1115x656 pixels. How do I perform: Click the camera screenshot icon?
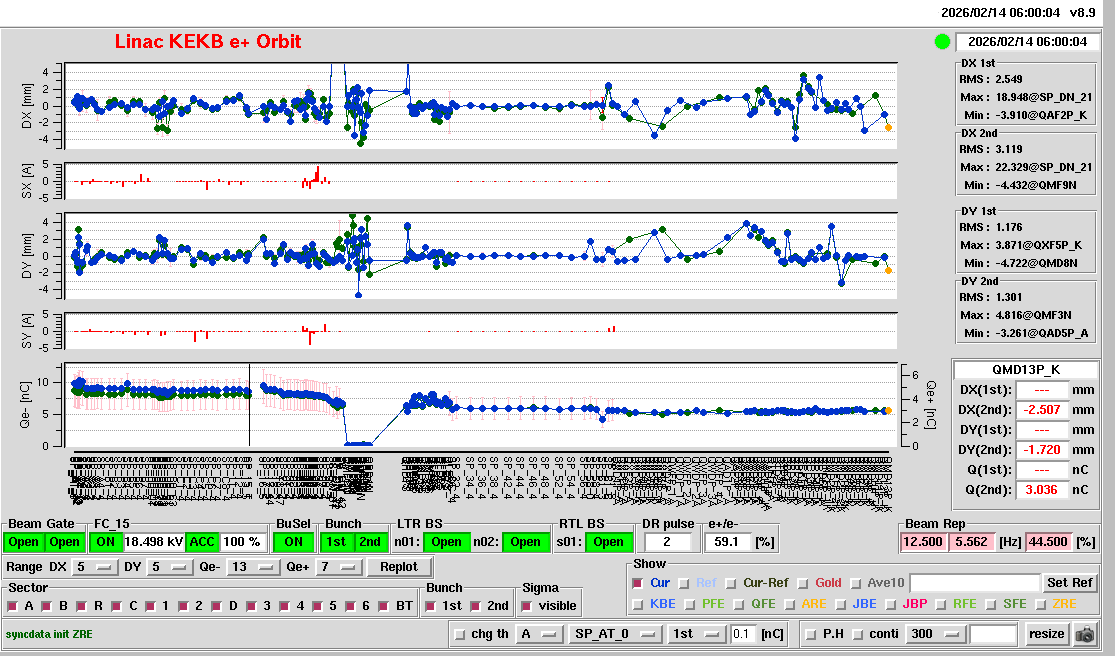1084,634
